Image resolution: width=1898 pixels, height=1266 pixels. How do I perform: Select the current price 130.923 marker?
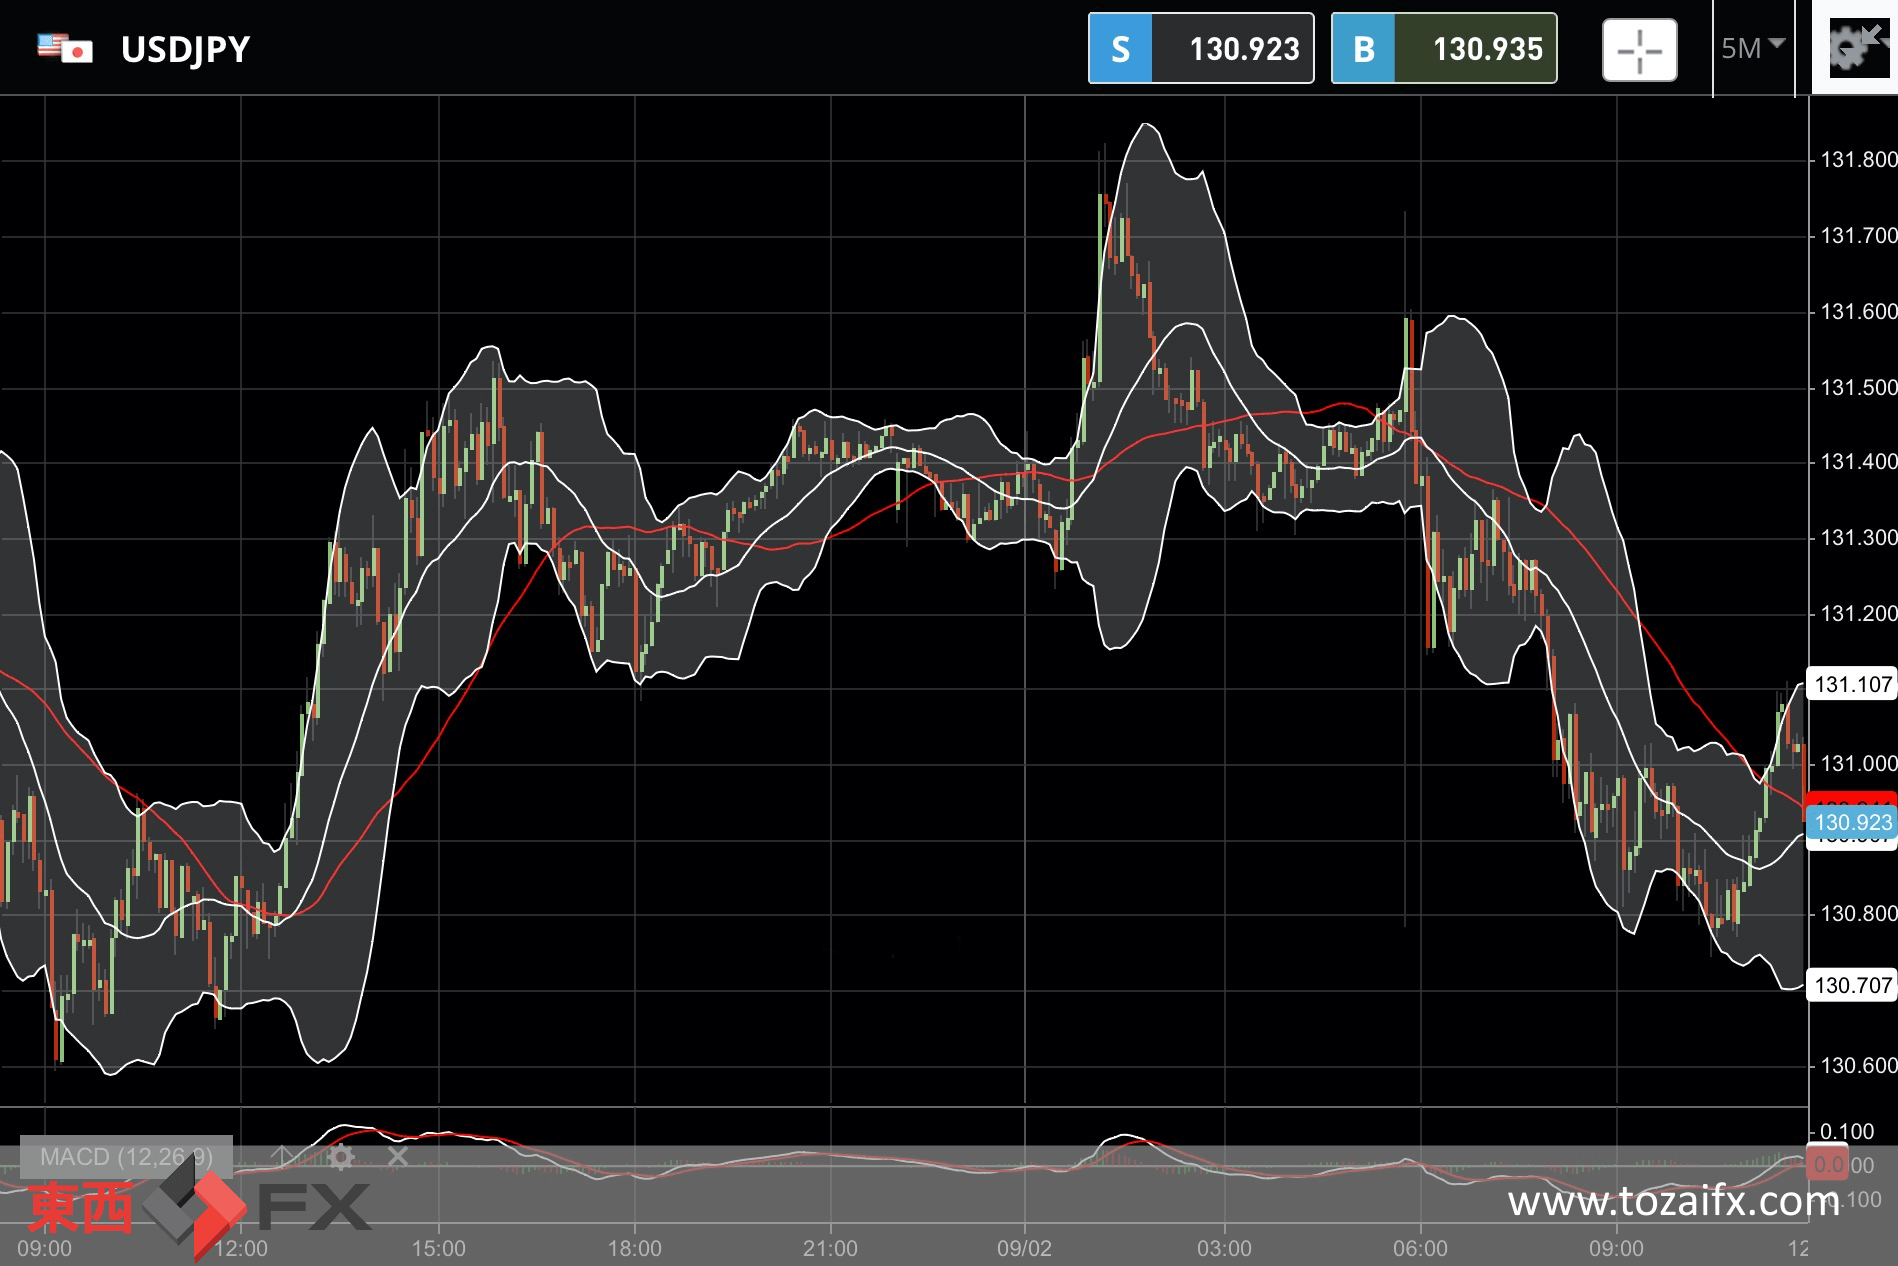pyautogui.click(x=1852, y=822)
